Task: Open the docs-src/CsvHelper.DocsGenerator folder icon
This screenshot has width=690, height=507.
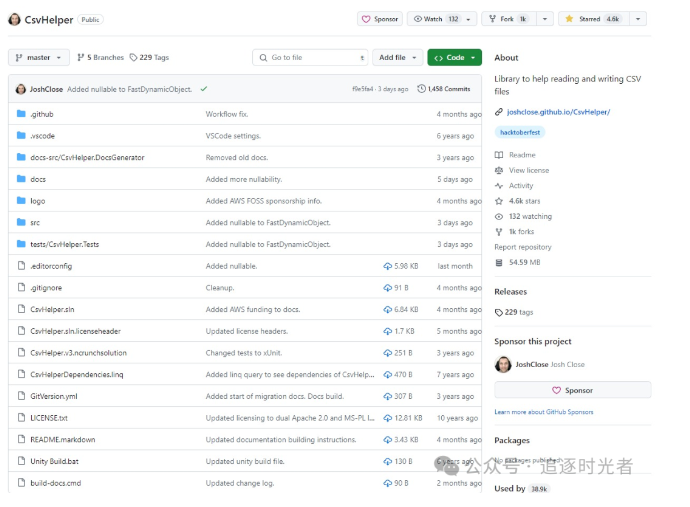Action: pos(21,157)
